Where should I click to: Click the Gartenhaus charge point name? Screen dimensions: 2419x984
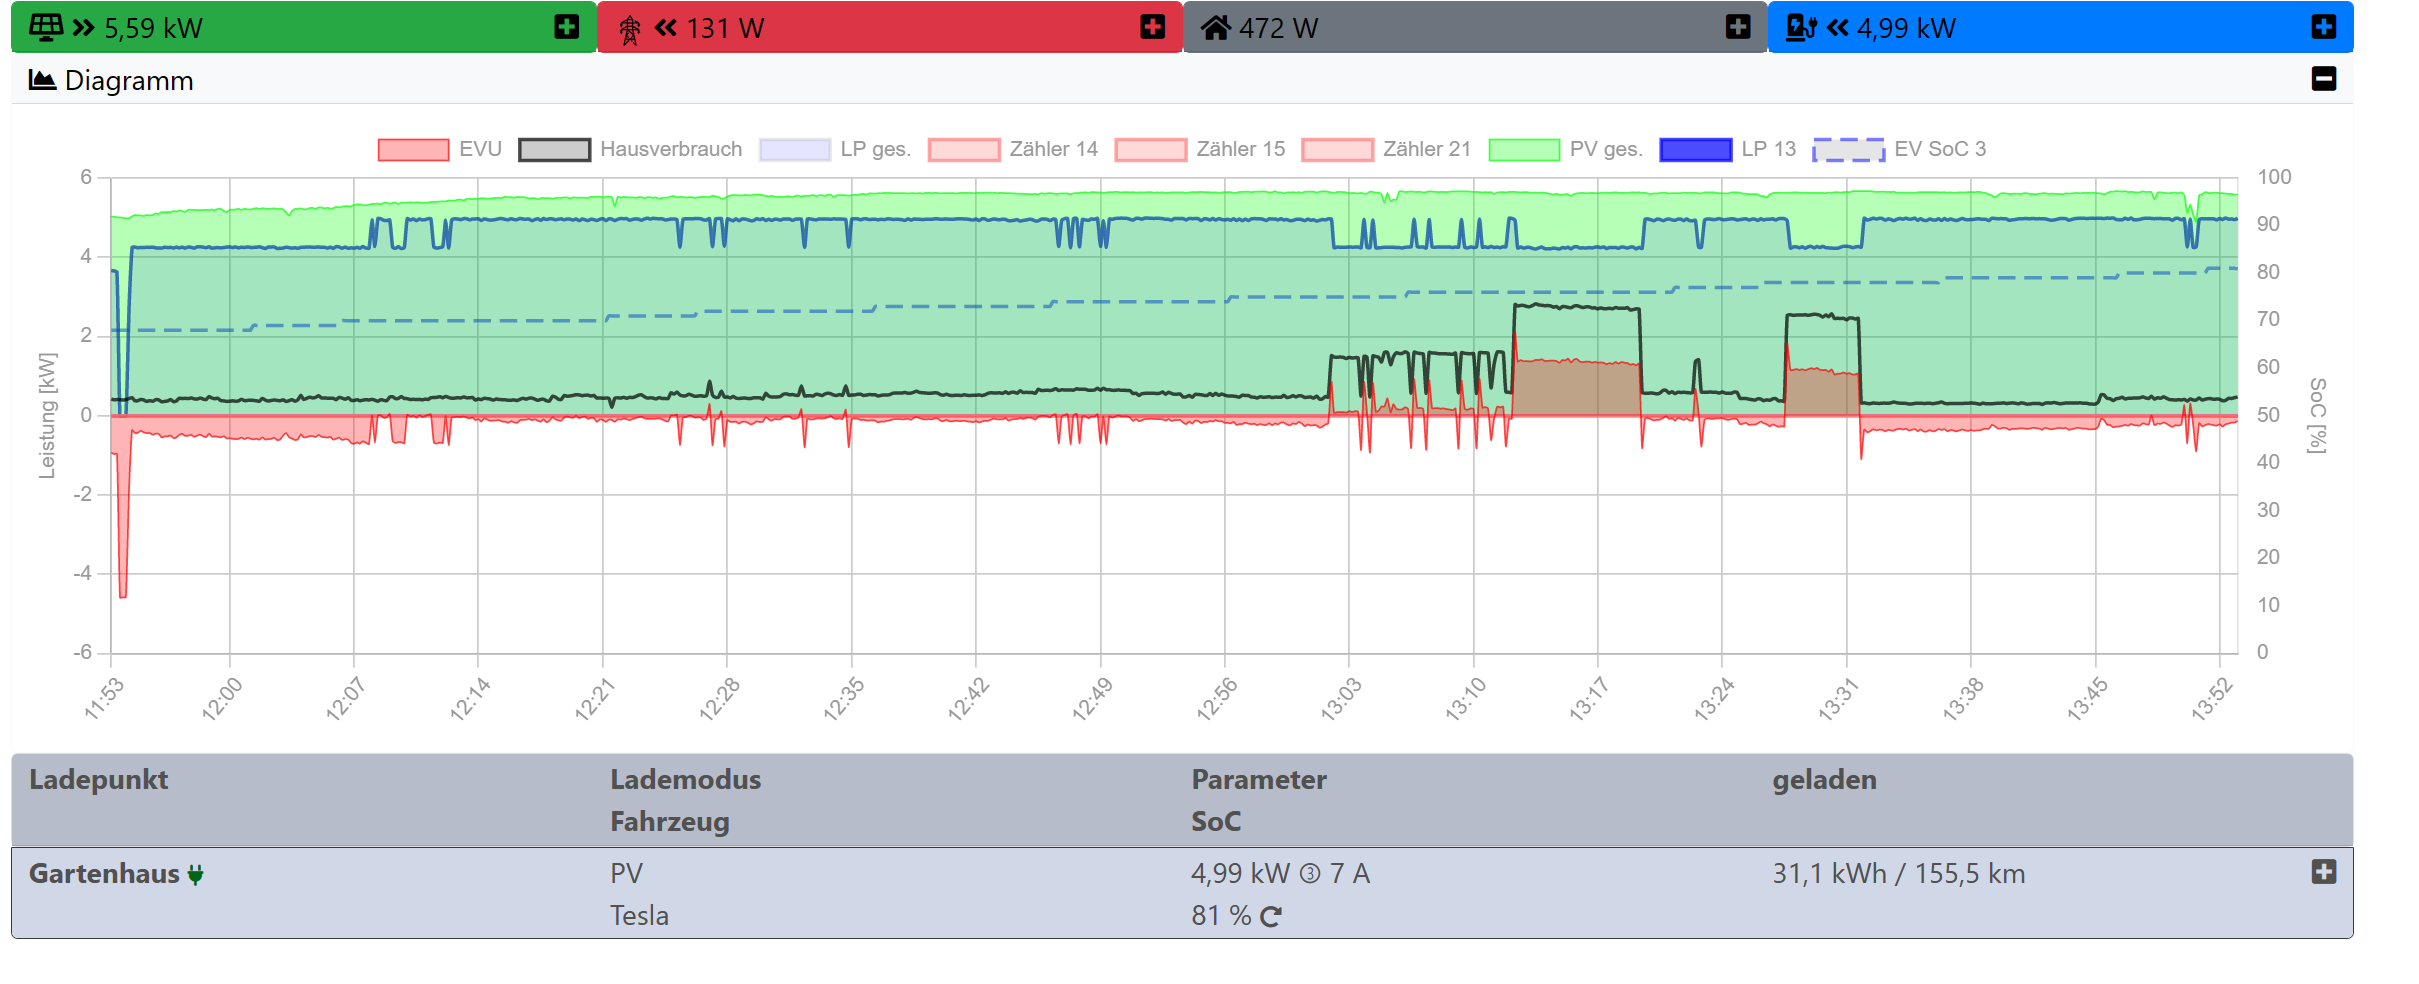tap(104, 874)
